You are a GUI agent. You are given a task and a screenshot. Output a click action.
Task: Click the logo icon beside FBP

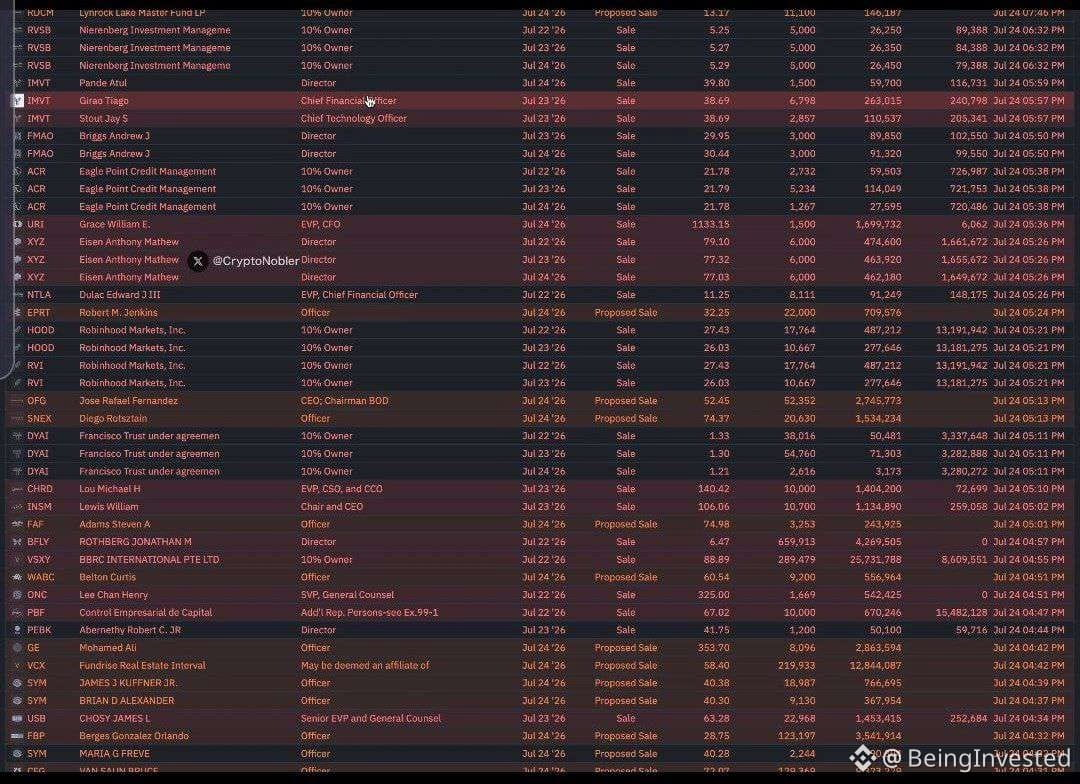pyautogui.click(x=18, y=736)
